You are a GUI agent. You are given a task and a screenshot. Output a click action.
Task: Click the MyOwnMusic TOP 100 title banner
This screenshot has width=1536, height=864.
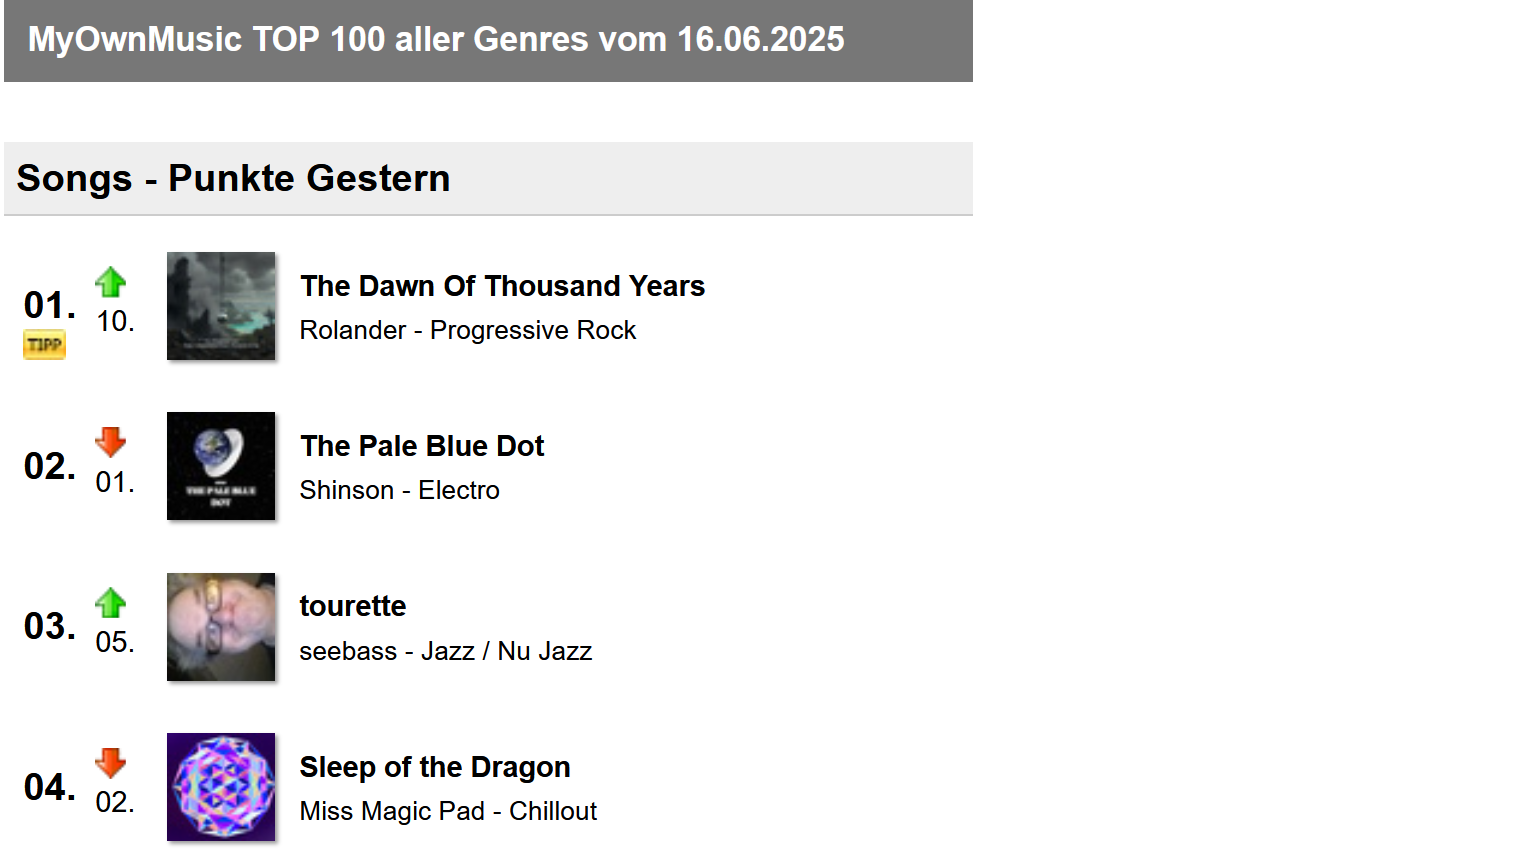(488, 40)
